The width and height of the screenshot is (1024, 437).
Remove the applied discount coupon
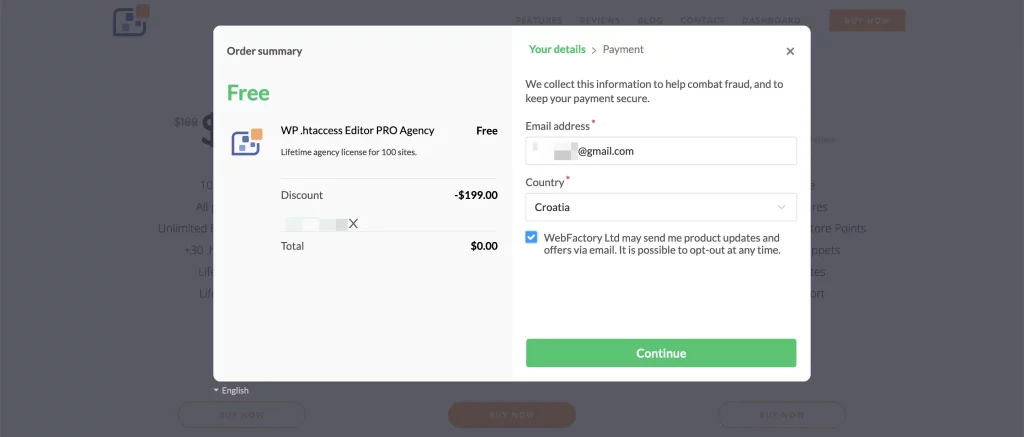[x=353, y=224]
